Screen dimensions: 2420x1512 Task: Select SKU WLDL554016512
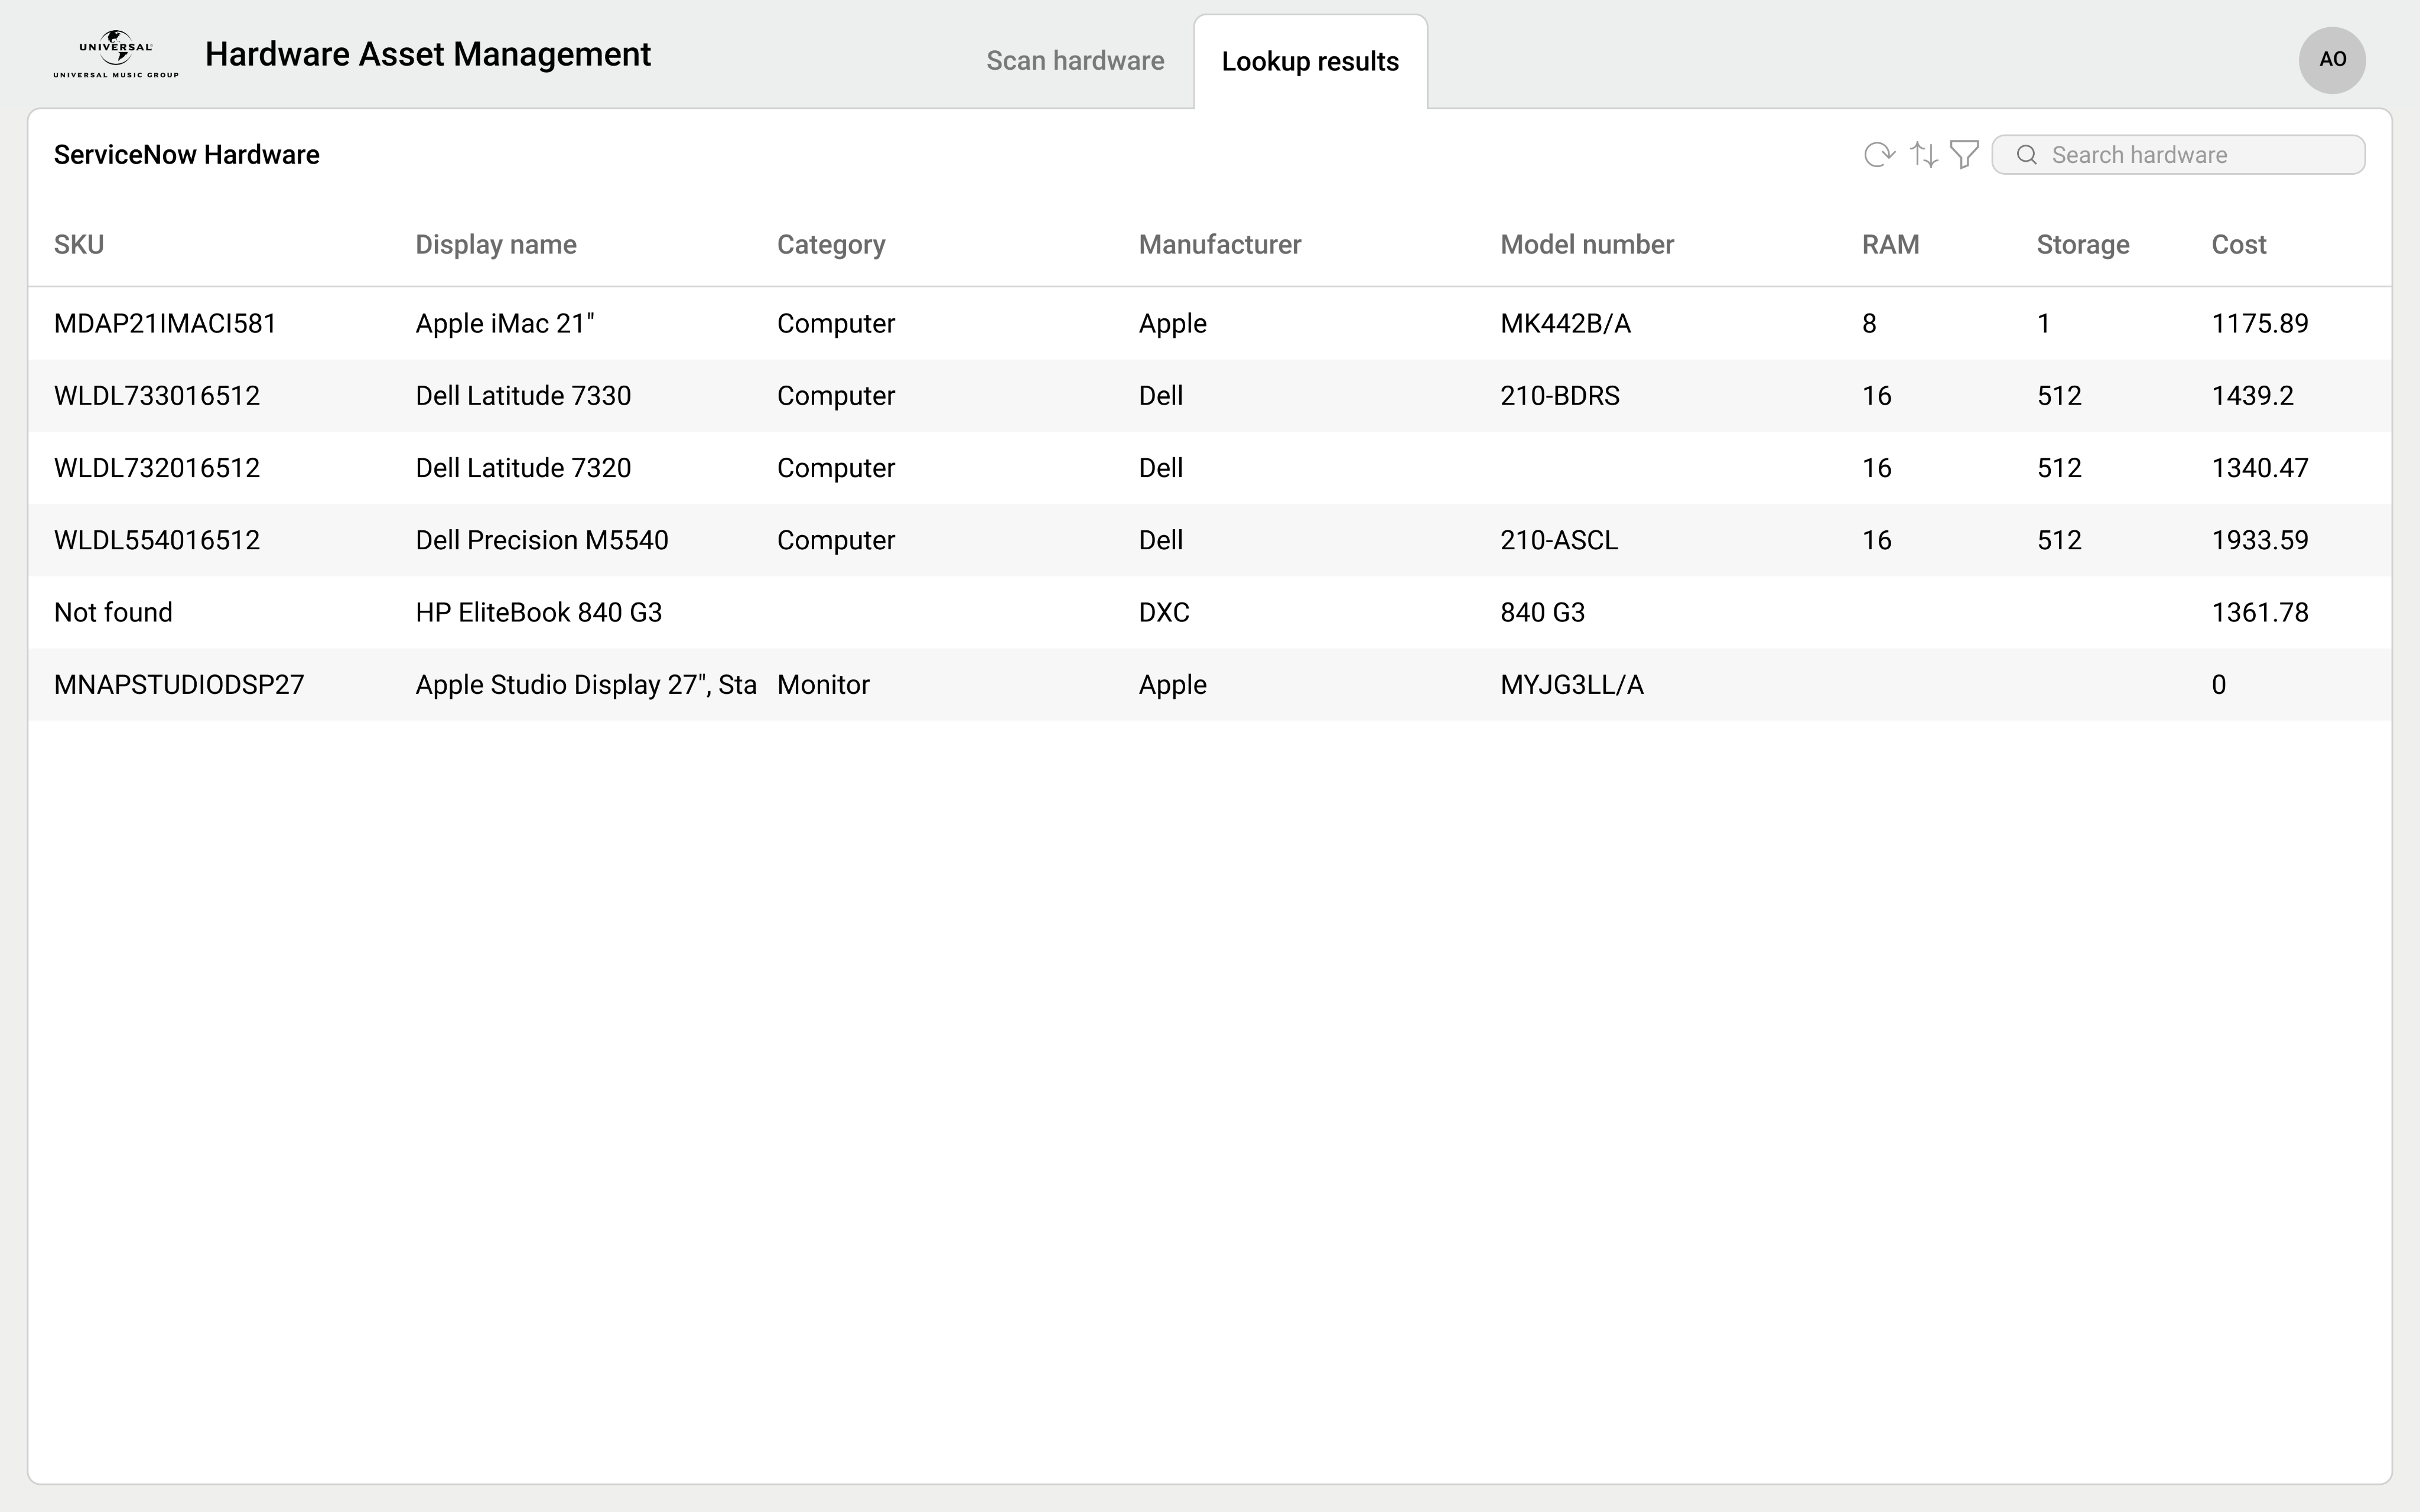point(157,540)
